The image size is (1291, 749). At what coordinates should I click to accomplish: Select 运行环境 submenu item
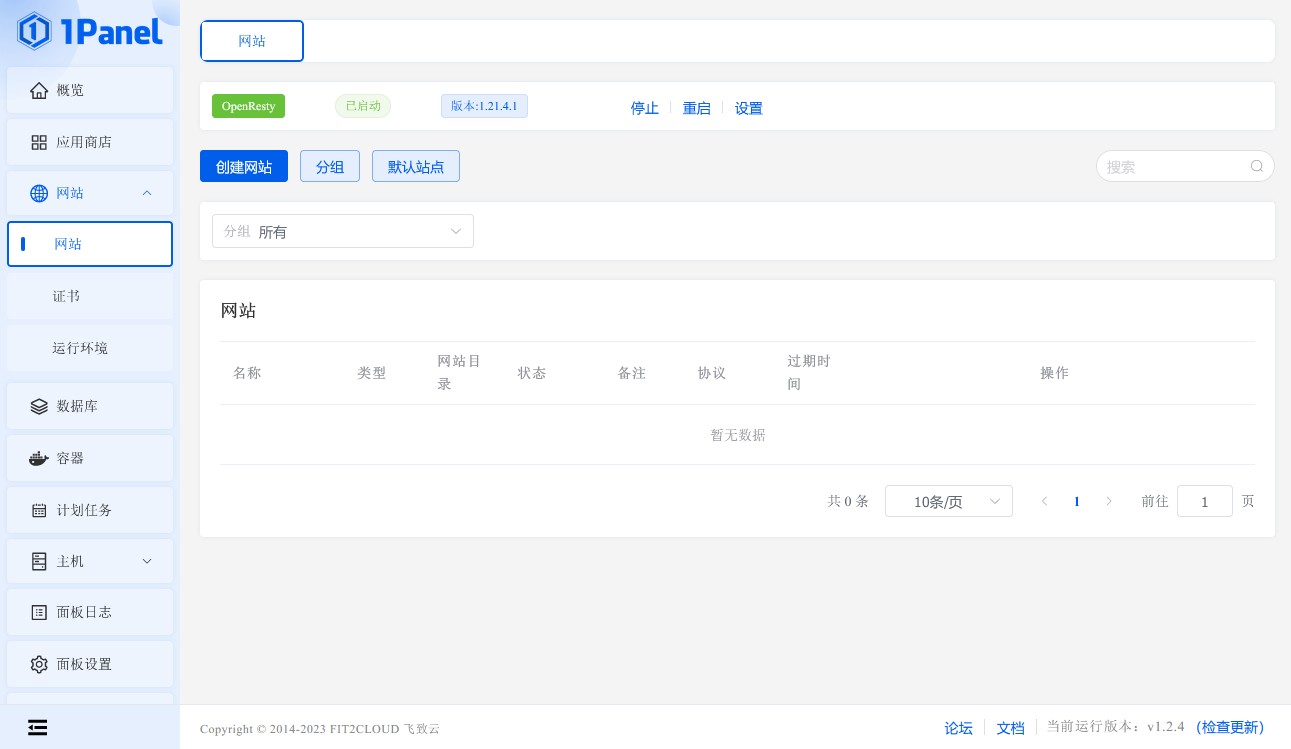click(x=90, y=348)
